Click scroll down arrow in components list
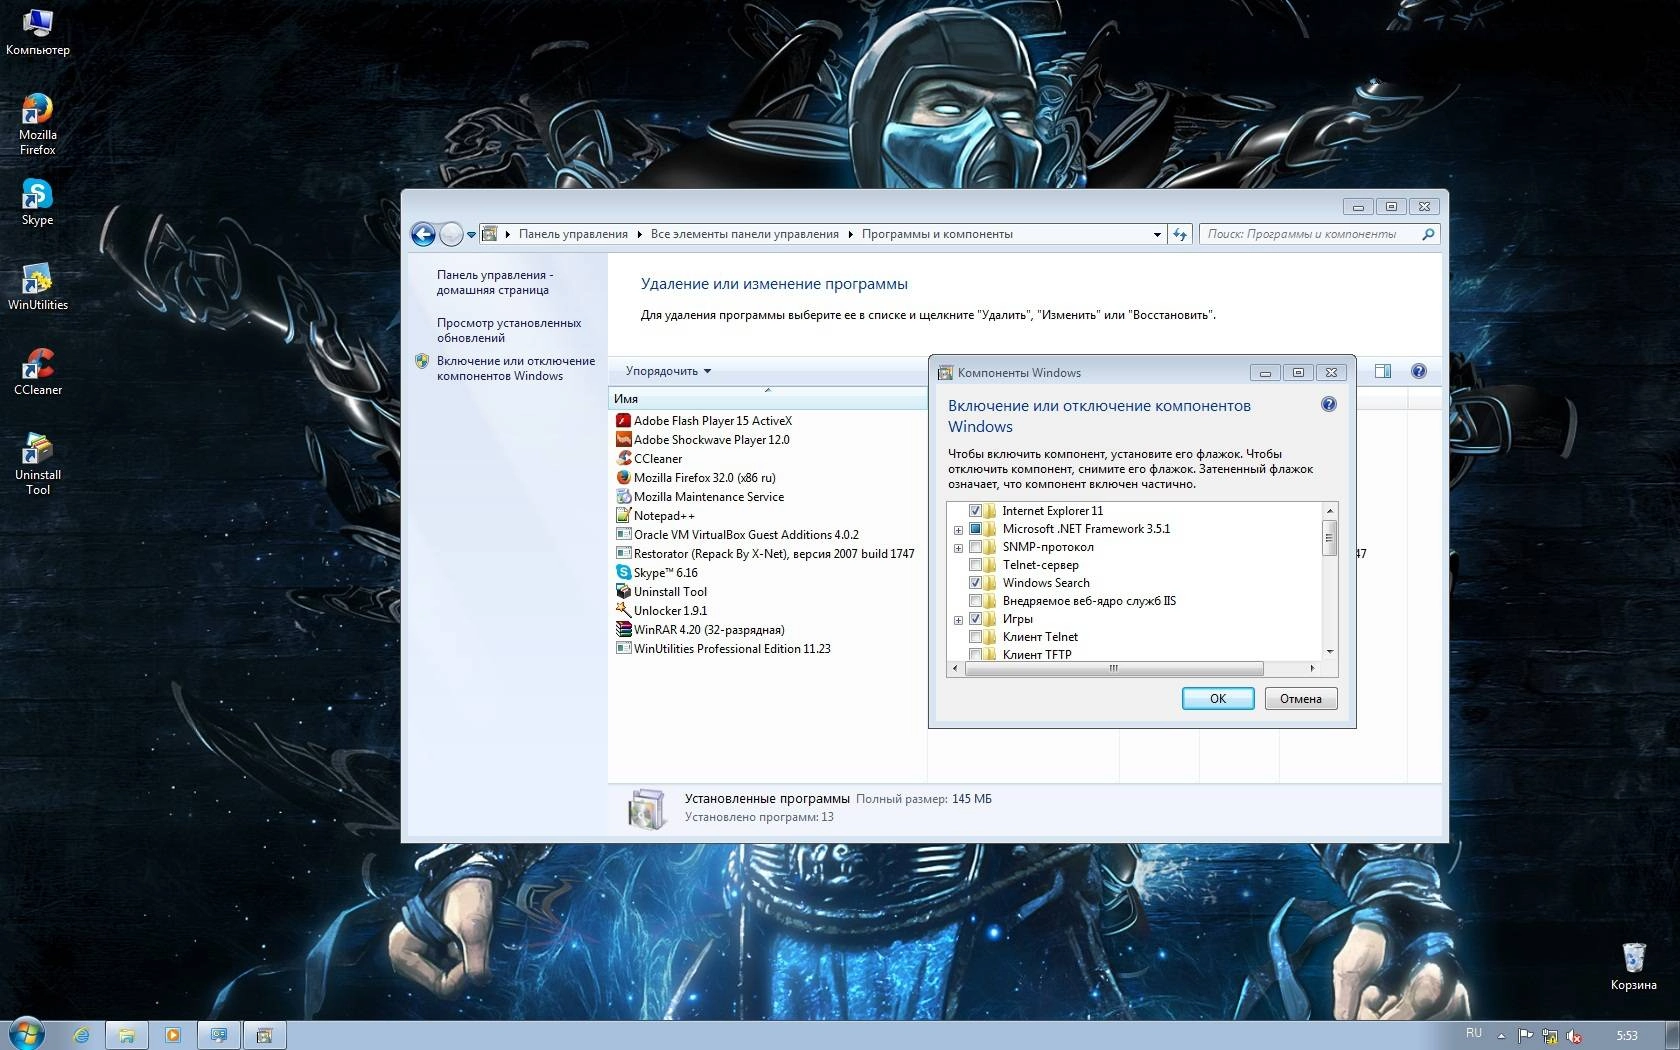Viewport: 1680px width, 1050px height. (x=1329, y=652)
